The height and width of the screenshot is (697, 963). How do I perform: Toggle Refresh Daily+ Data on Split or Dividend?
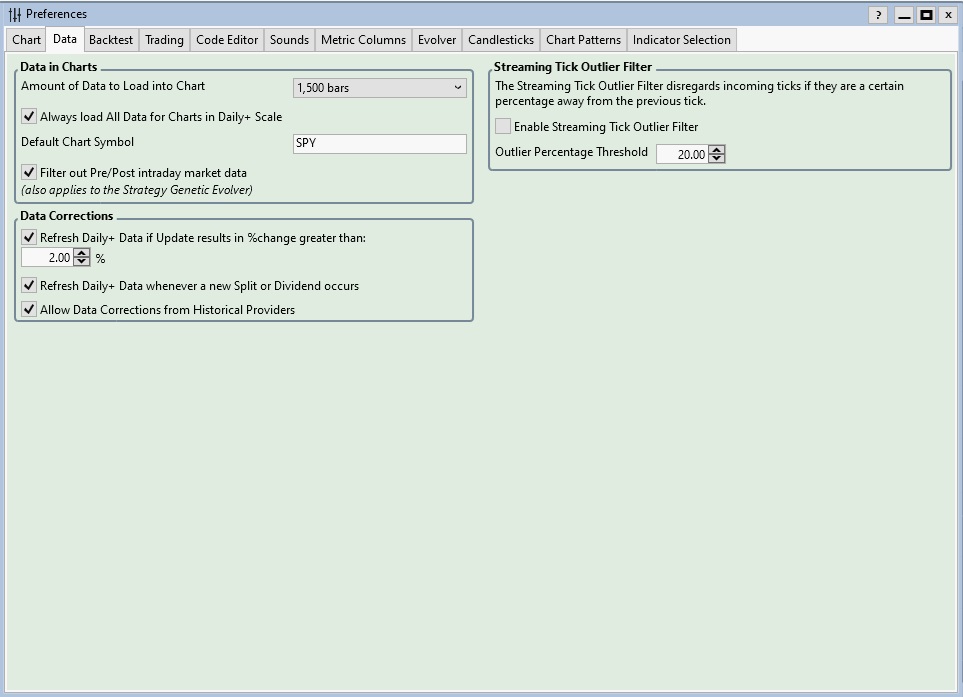[29, 286]
